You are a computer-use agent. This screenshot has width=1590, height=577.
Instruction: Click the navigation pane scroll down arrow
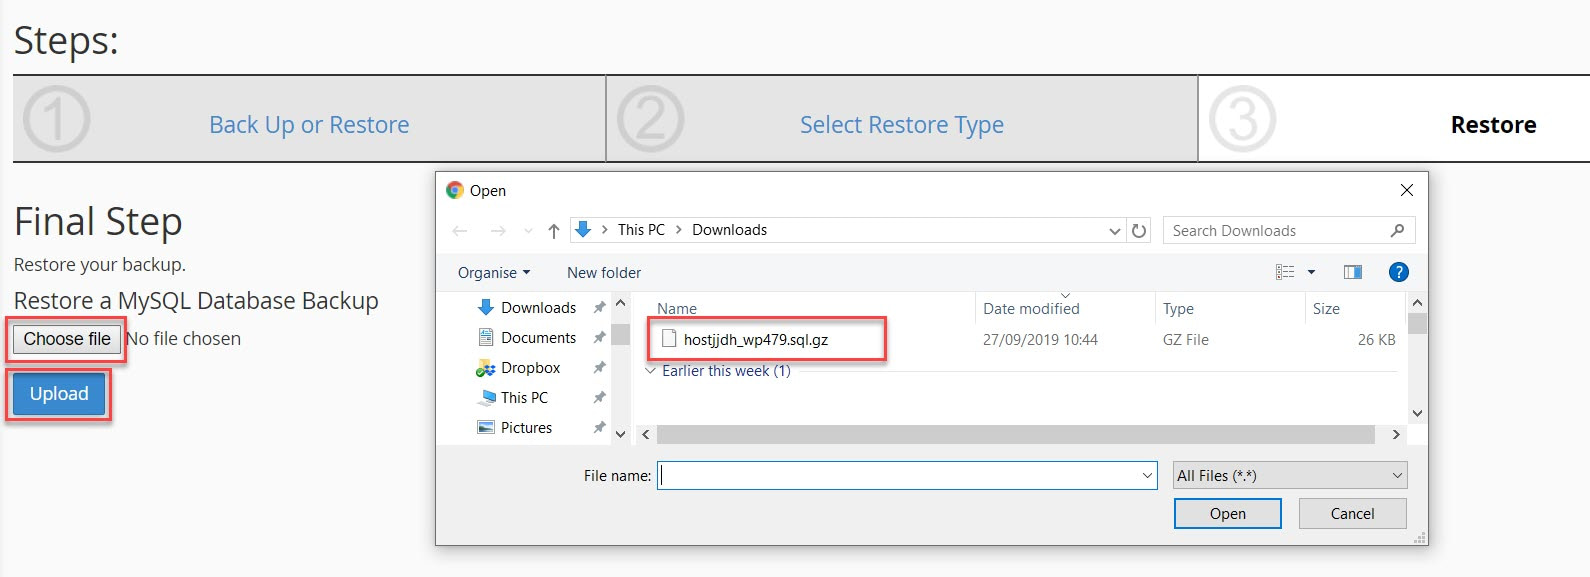coord(620,434)
